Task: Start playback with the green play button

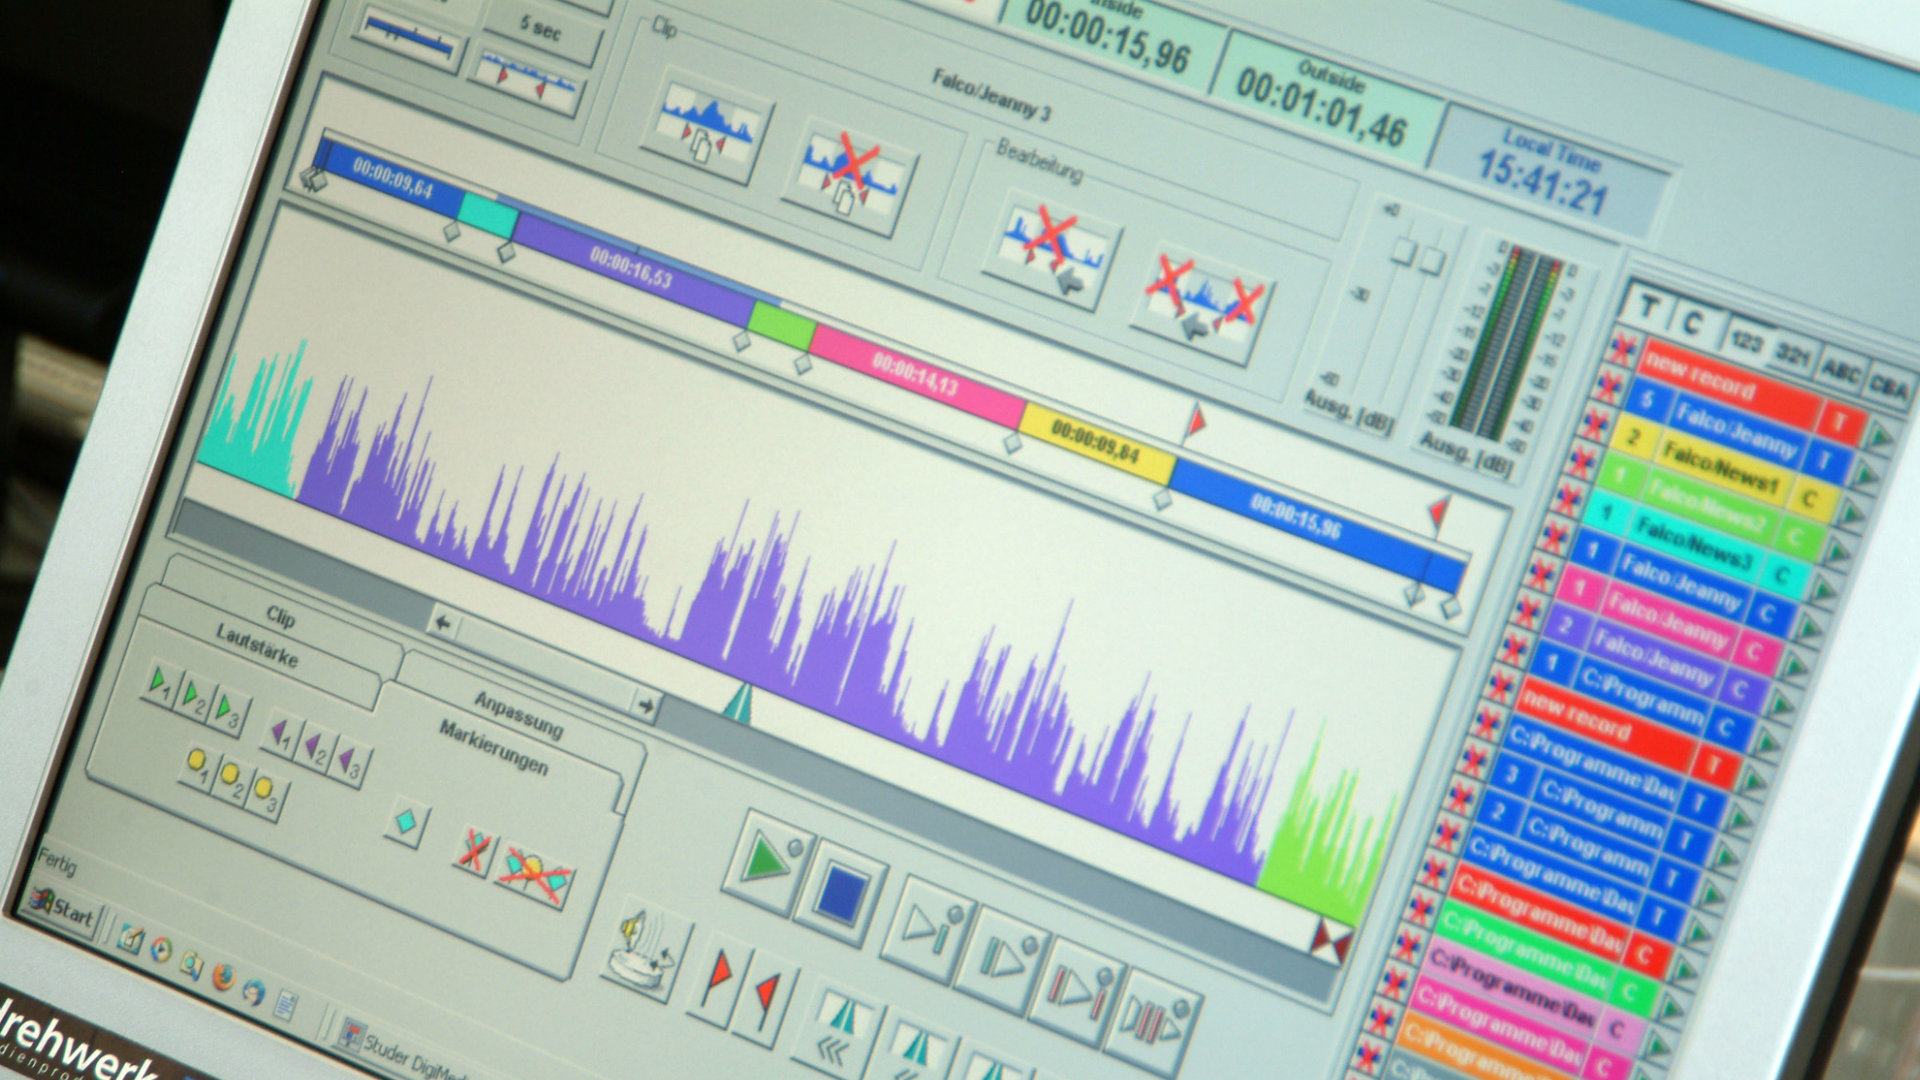Action: click(x=767, y=861)
